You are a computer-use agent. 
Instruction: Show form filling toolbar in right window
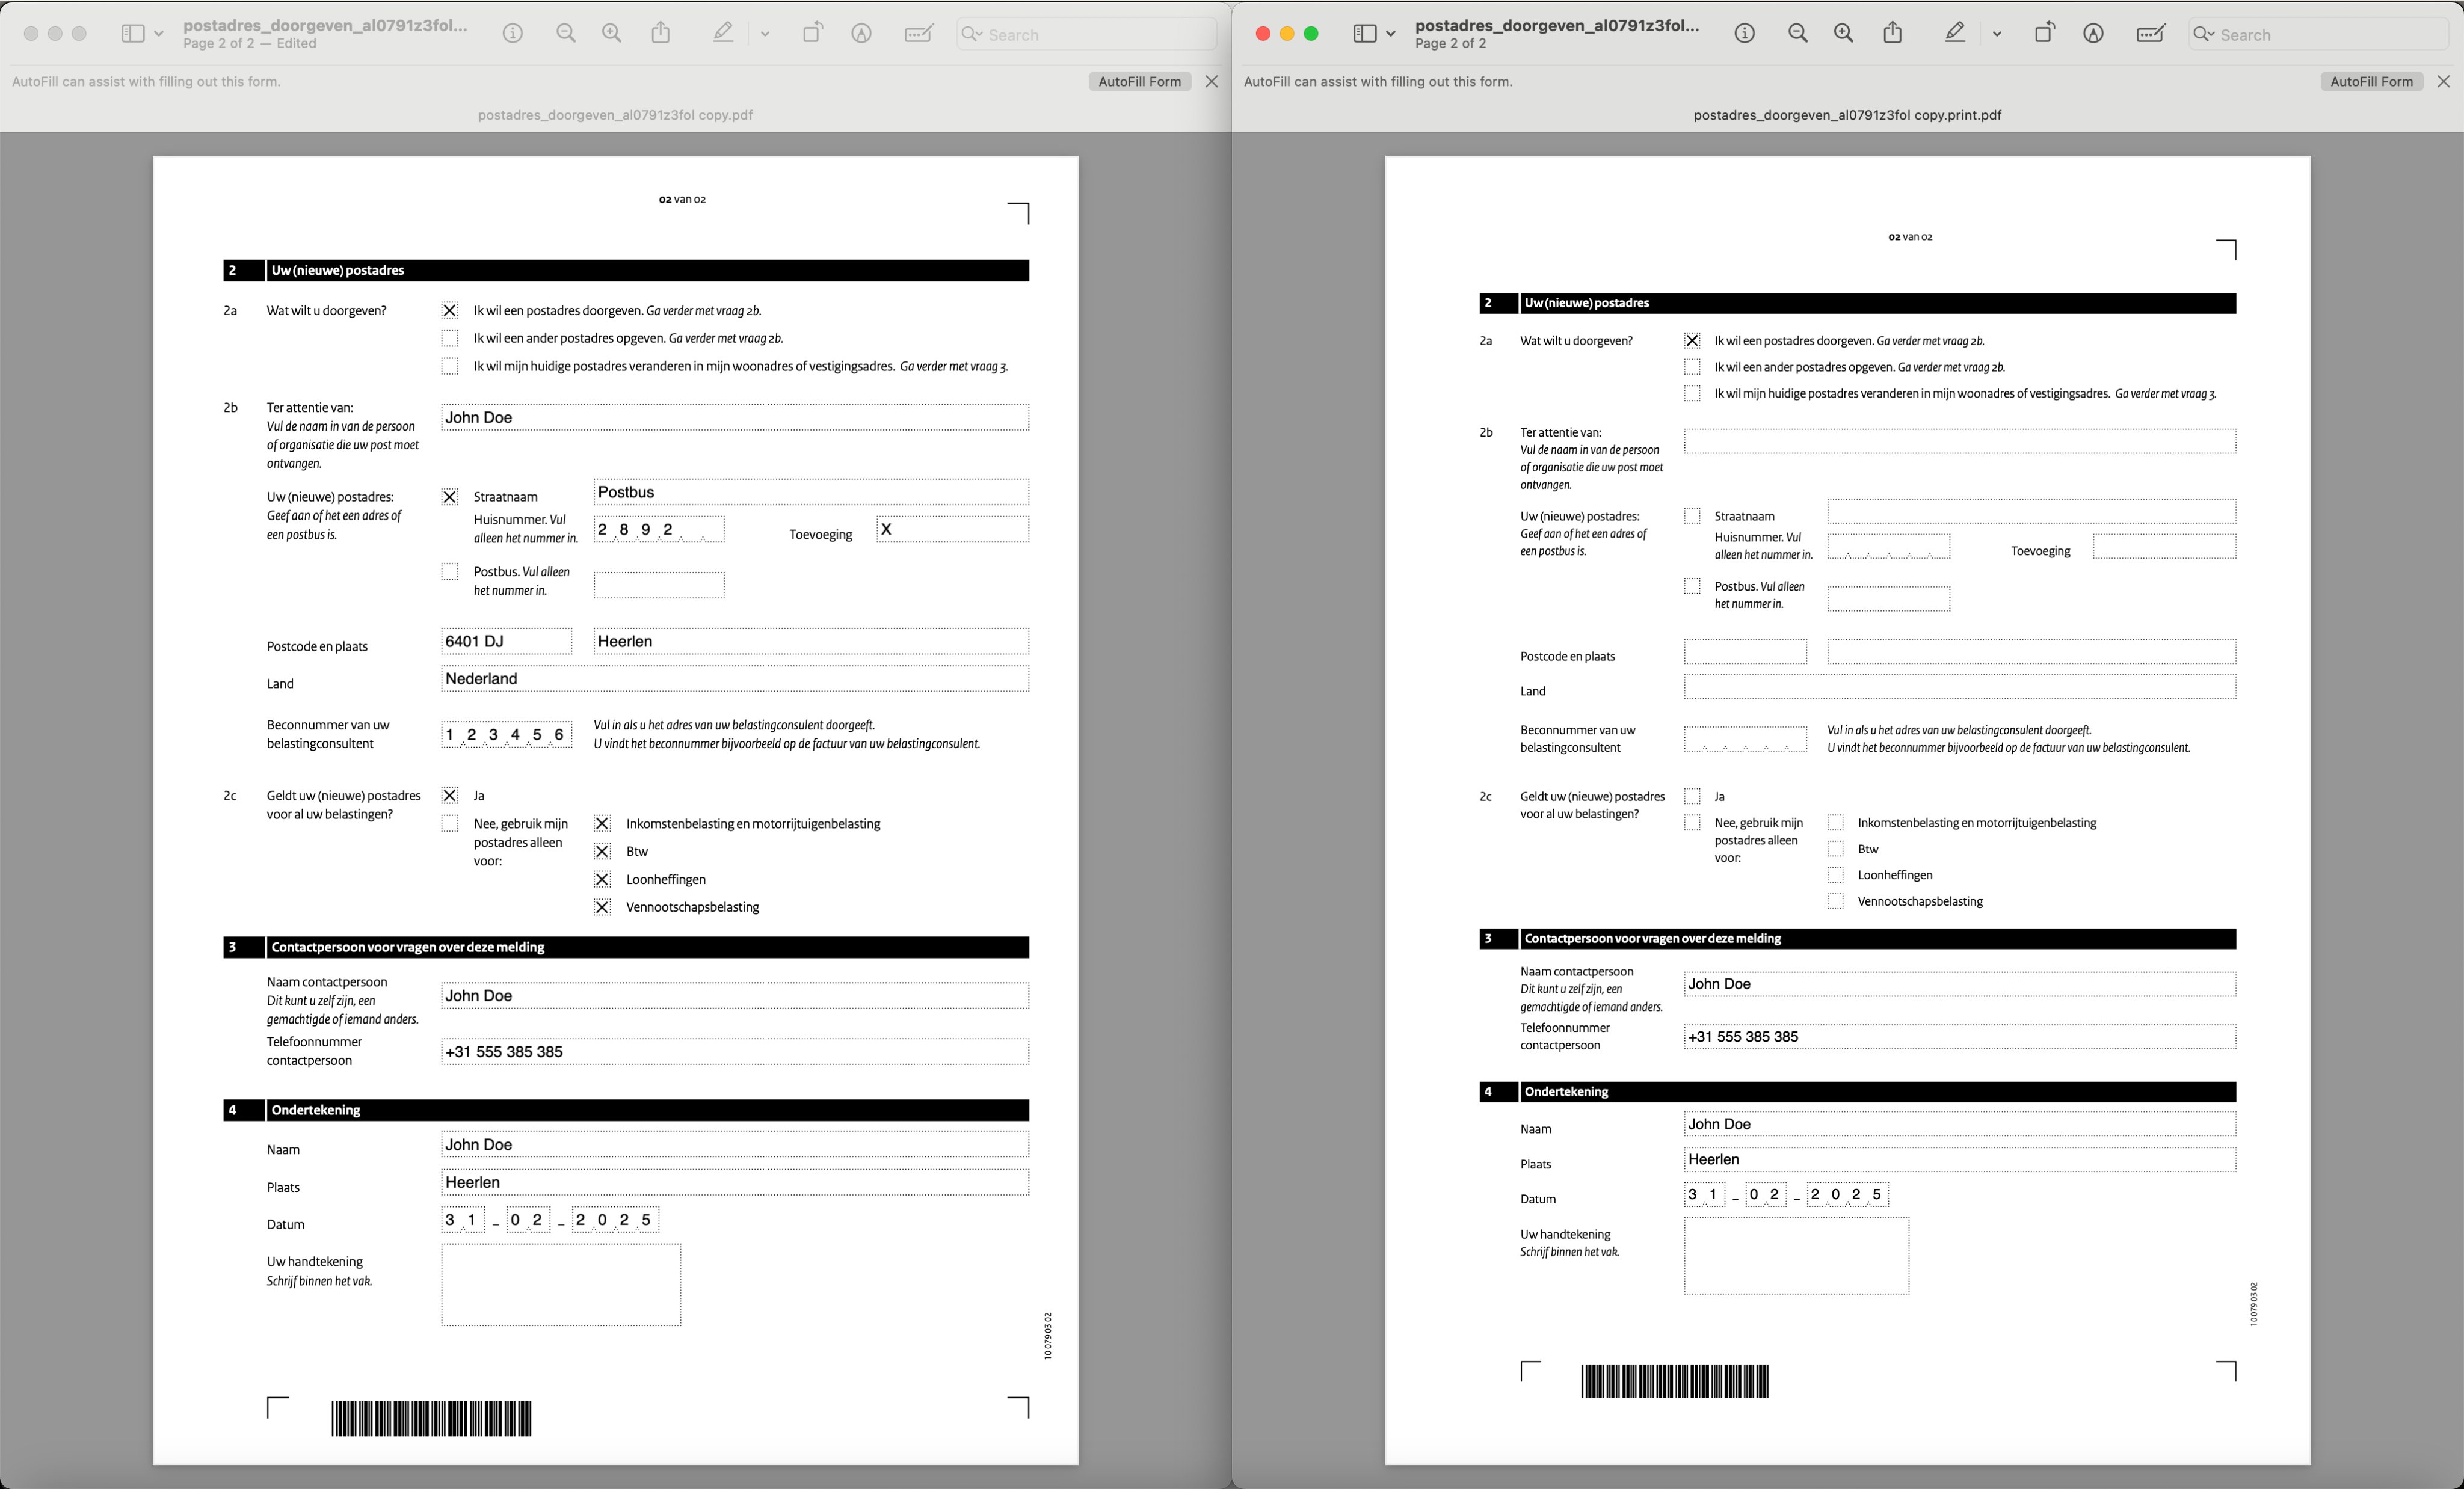click(2150, 34)
